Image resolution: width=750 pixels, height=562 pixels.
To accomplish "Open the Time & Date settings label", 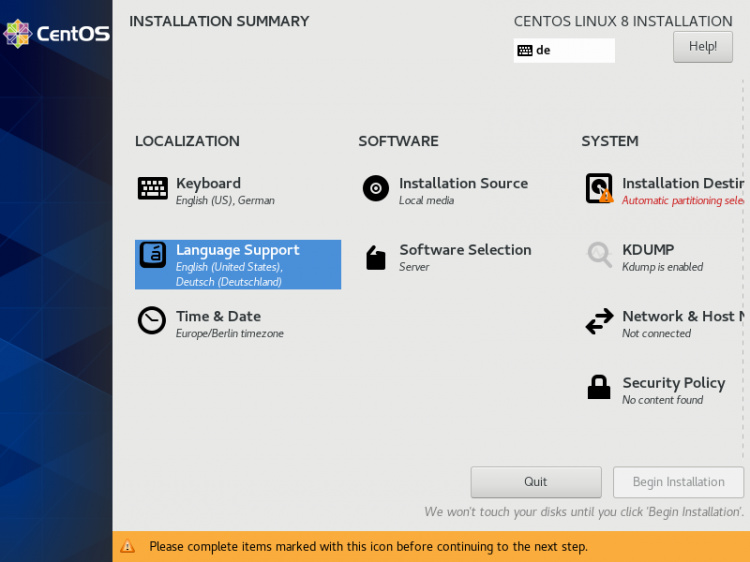I will (x=218, y=316).
